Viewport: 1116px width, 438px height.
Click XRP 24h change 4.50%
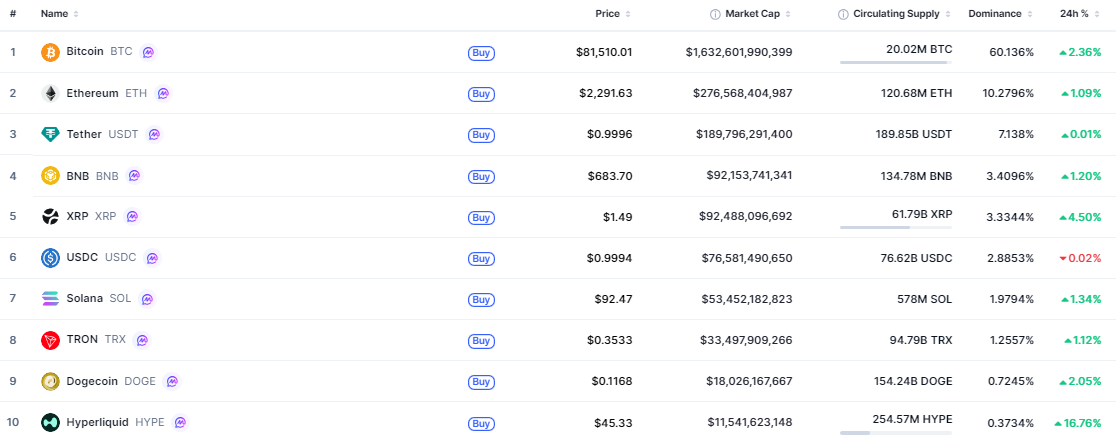point(1080,217)
